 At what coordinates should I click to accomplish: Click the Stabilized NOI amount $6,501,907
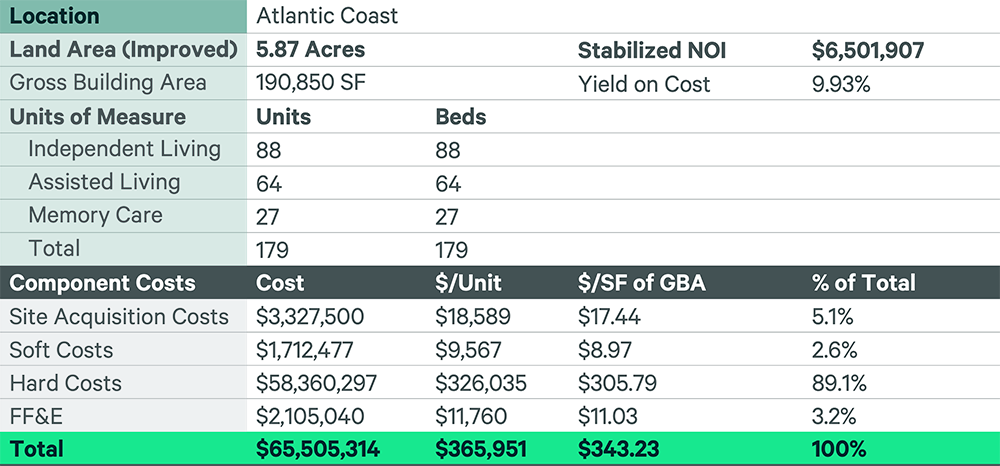pyautogui.click(x=868, y=50)
